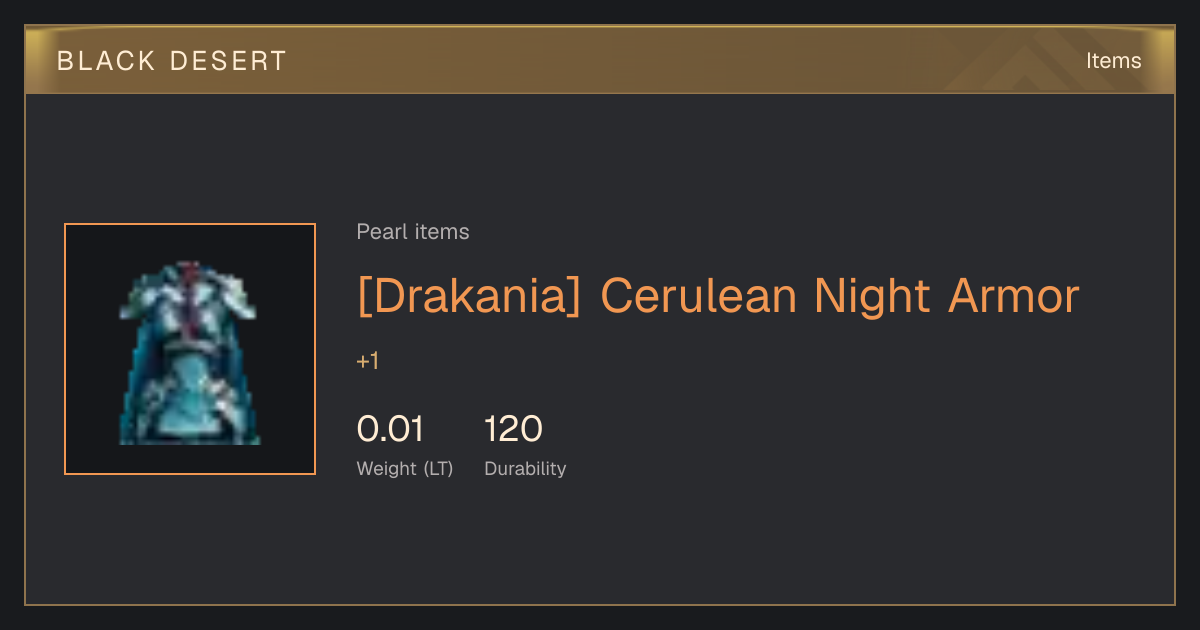Select the Pearl items category label
Viewport: 1200px width, 630px height.
[x=413, y=232]
